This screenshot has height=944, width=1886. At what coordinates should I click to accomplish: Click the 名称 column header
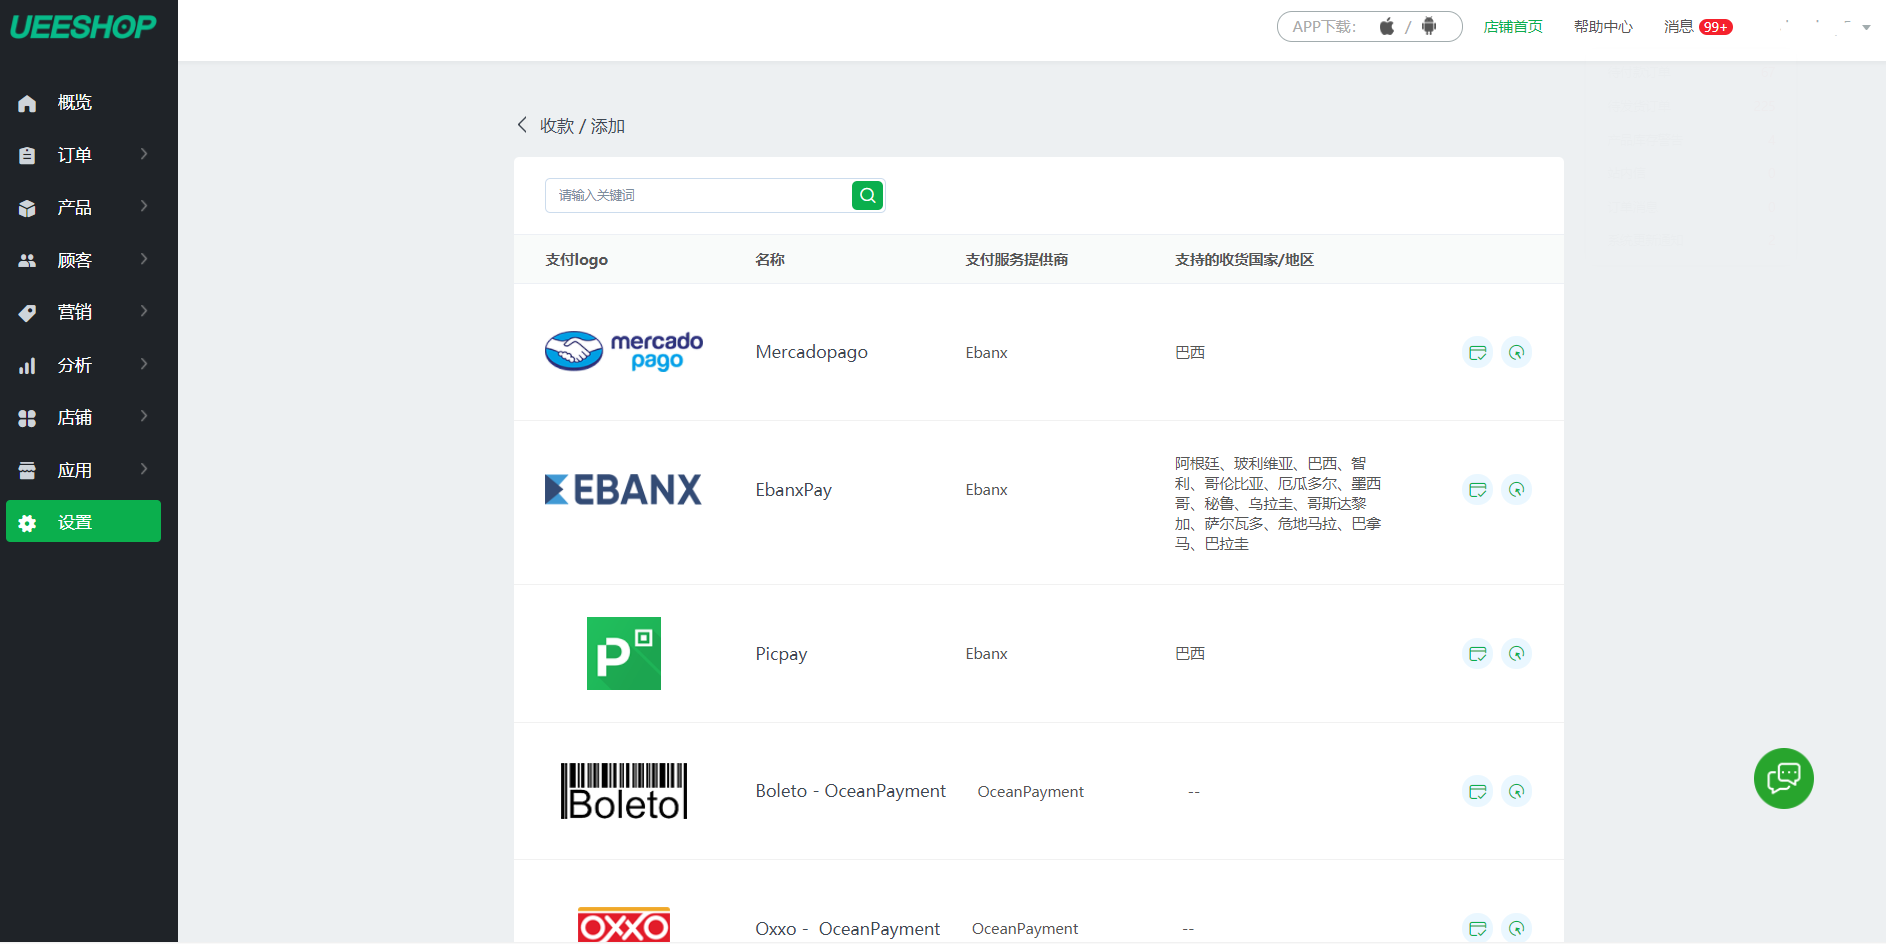click(770, 260)
